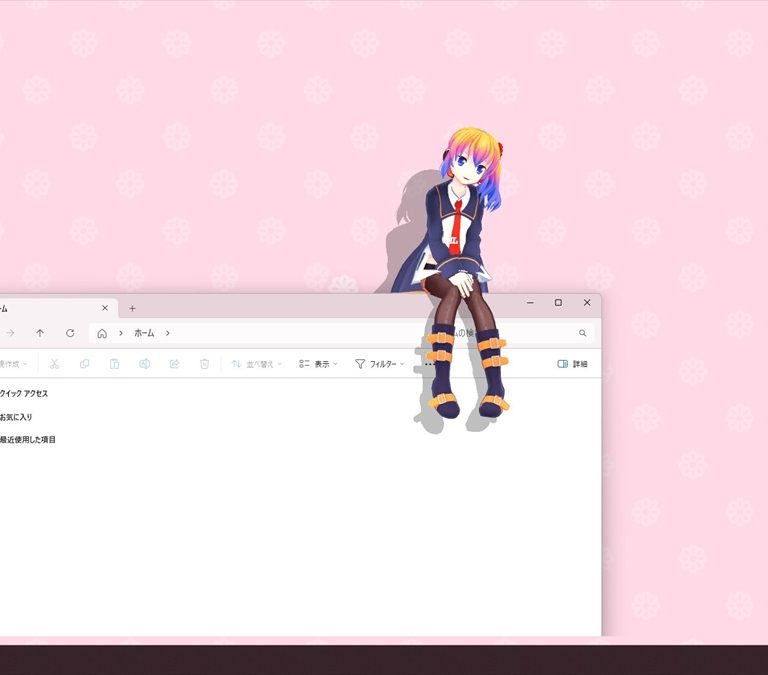Go up one folder with Up arrow
The width and height of the screenshot is (768, 675).
pyautogui.click(x=40, y=333)
